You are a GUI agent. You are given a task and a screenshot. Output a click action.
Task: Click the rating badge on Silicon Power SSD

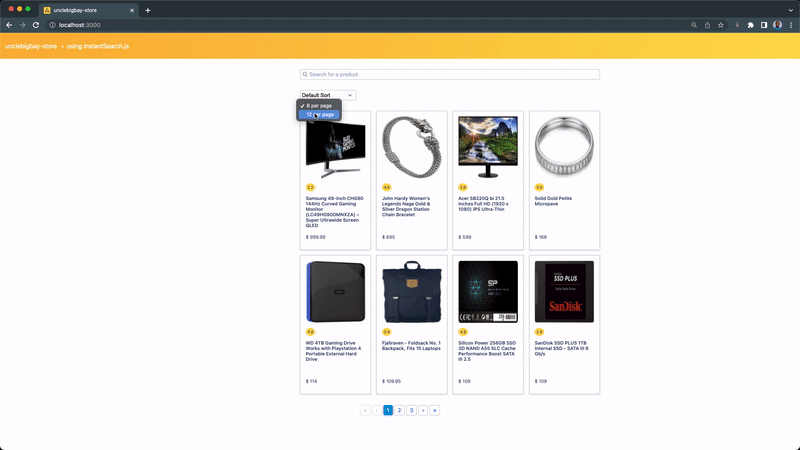click(463, 332)
